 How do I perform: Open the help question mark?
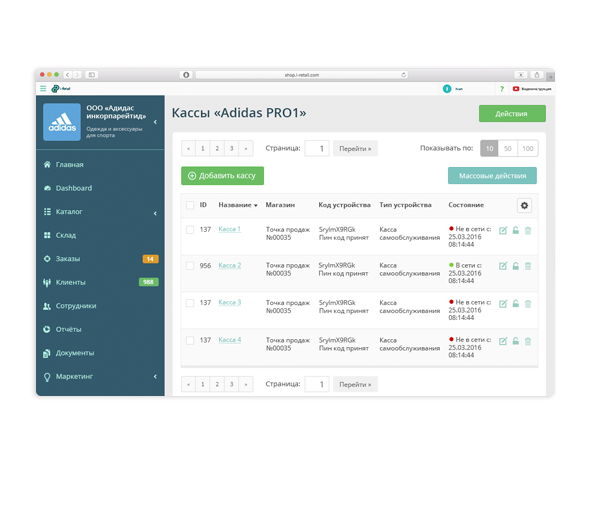point(502,89)
